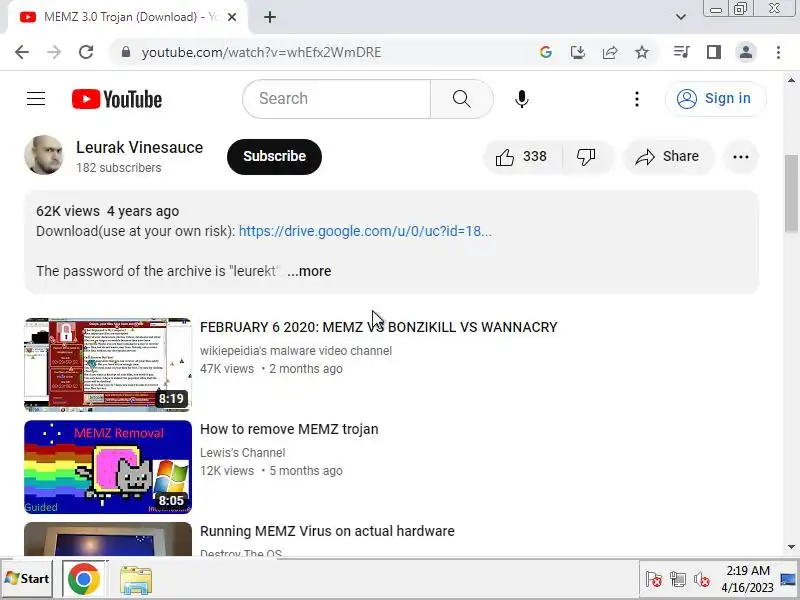The height and width of the screenshot is (600, 800).
Task: Open FEBRUARY 6 2020 video title
Action: click(379, 327)
